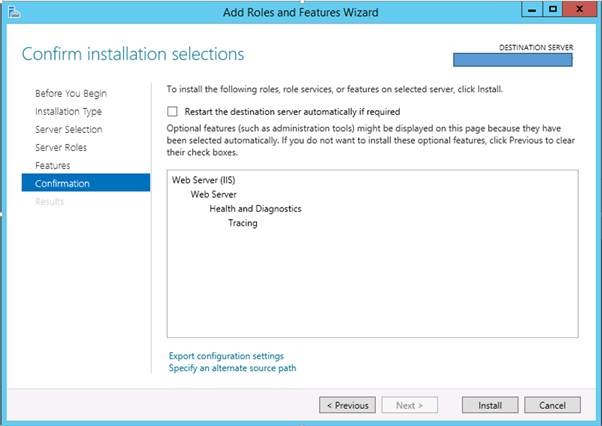Maximize the wizard window

(x=551, y=9)
